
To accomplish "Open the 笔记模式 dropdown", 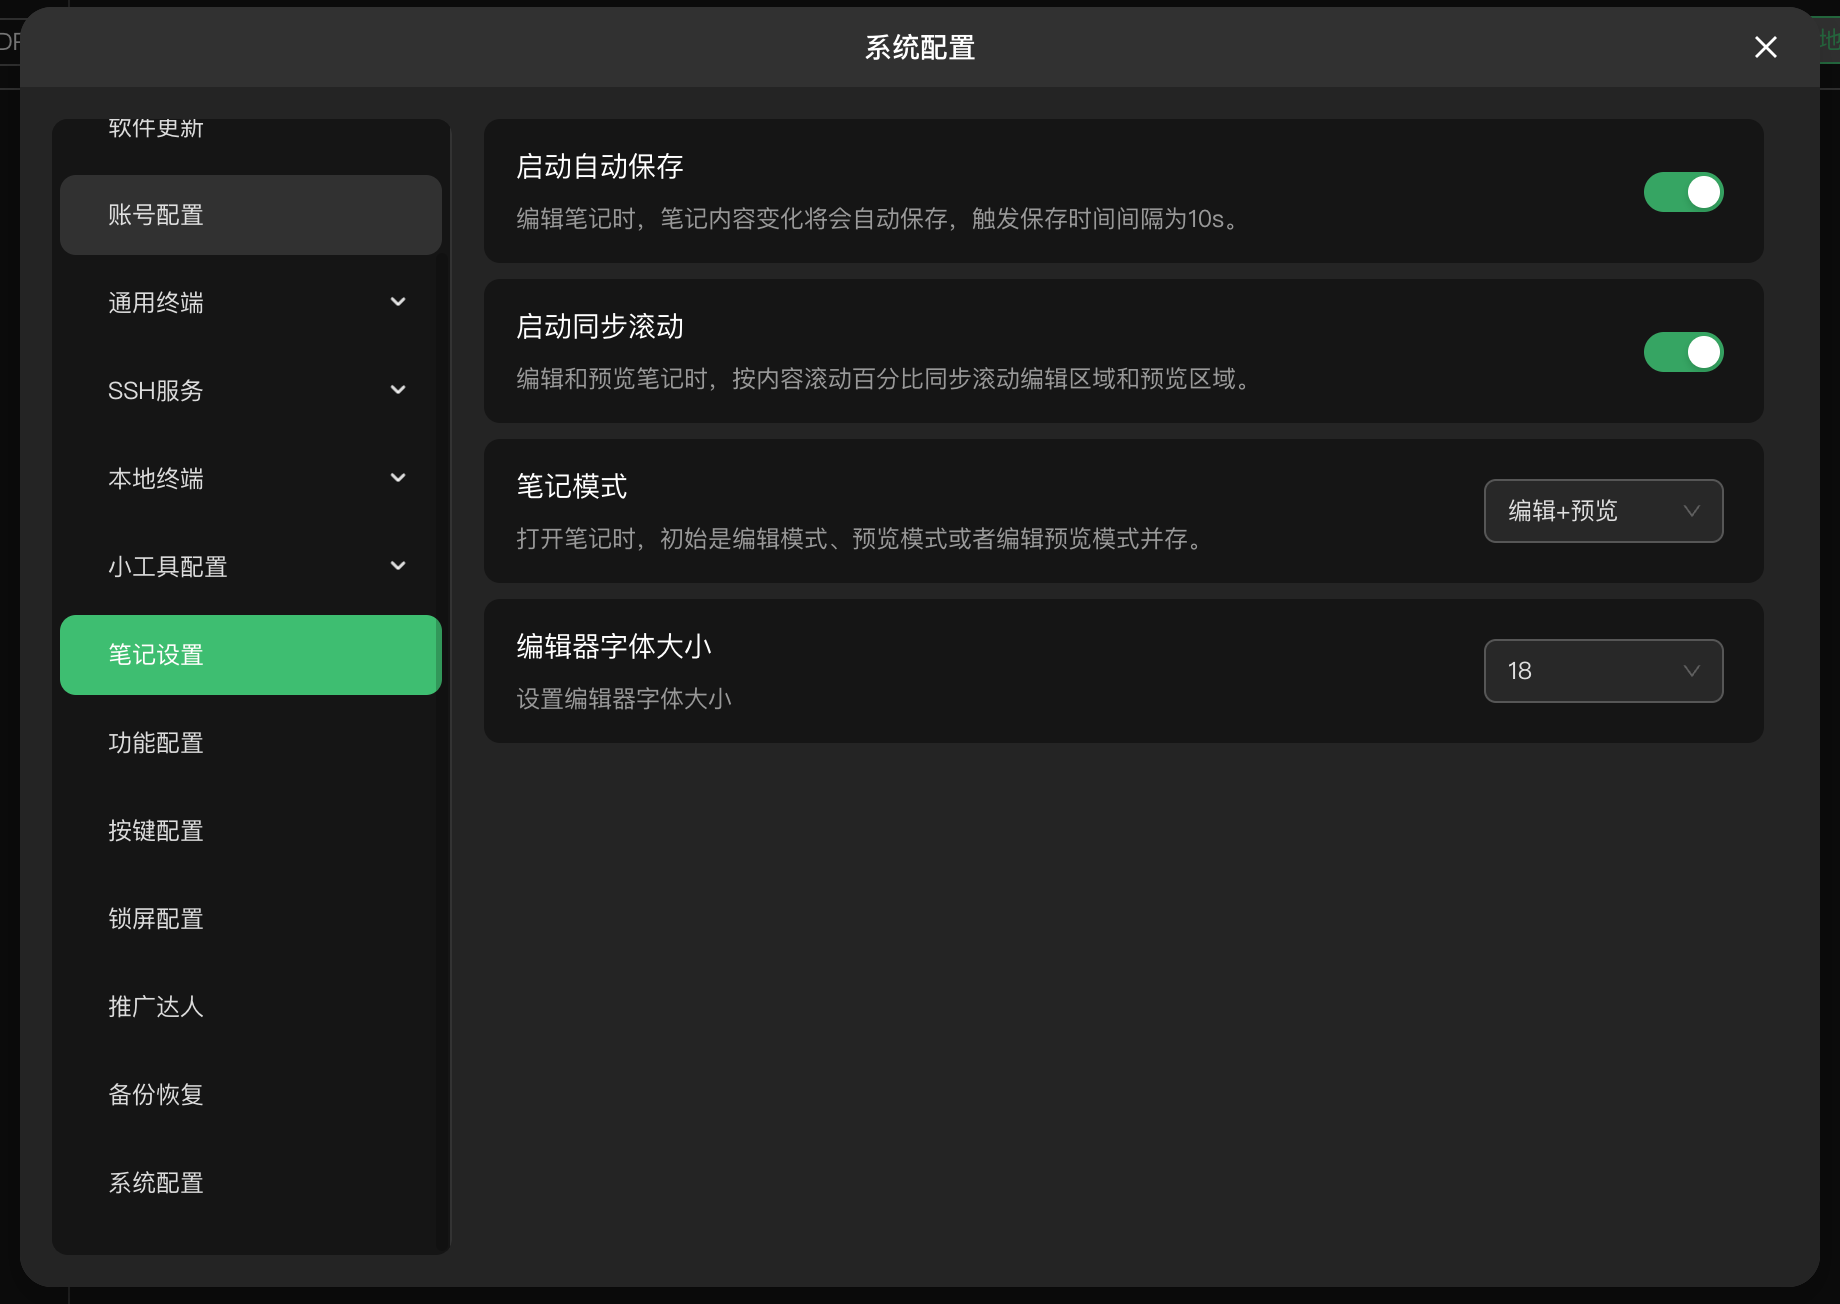I will [1602, 511].
